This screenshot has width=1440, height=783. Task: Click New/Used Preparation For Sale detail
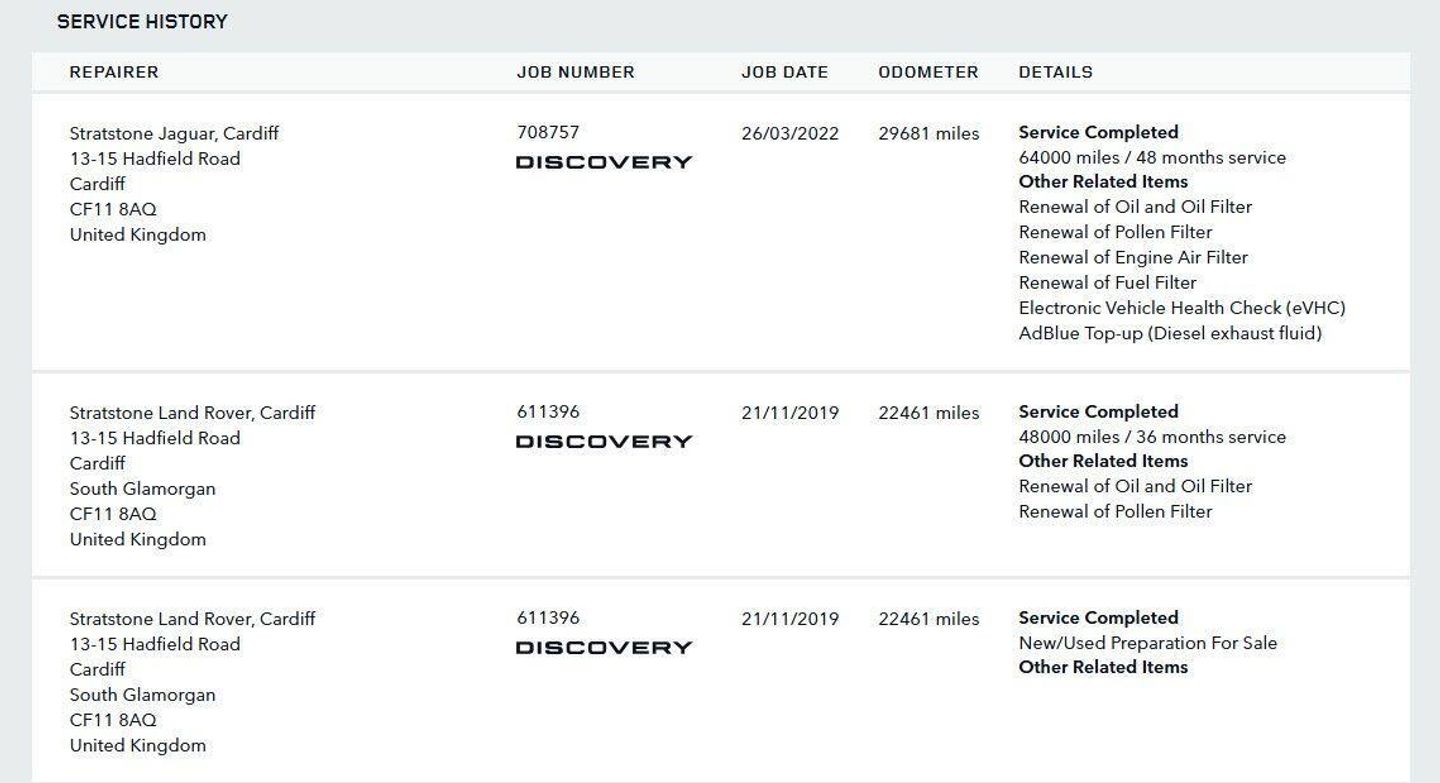pos(1148,643)
